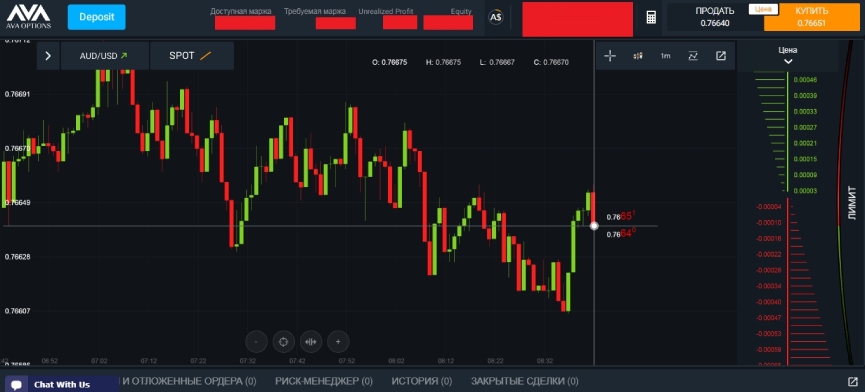The height and width of the screenshot is (392, 865).
Task: Recenter chart with target button
Action: tap(284, 342)
